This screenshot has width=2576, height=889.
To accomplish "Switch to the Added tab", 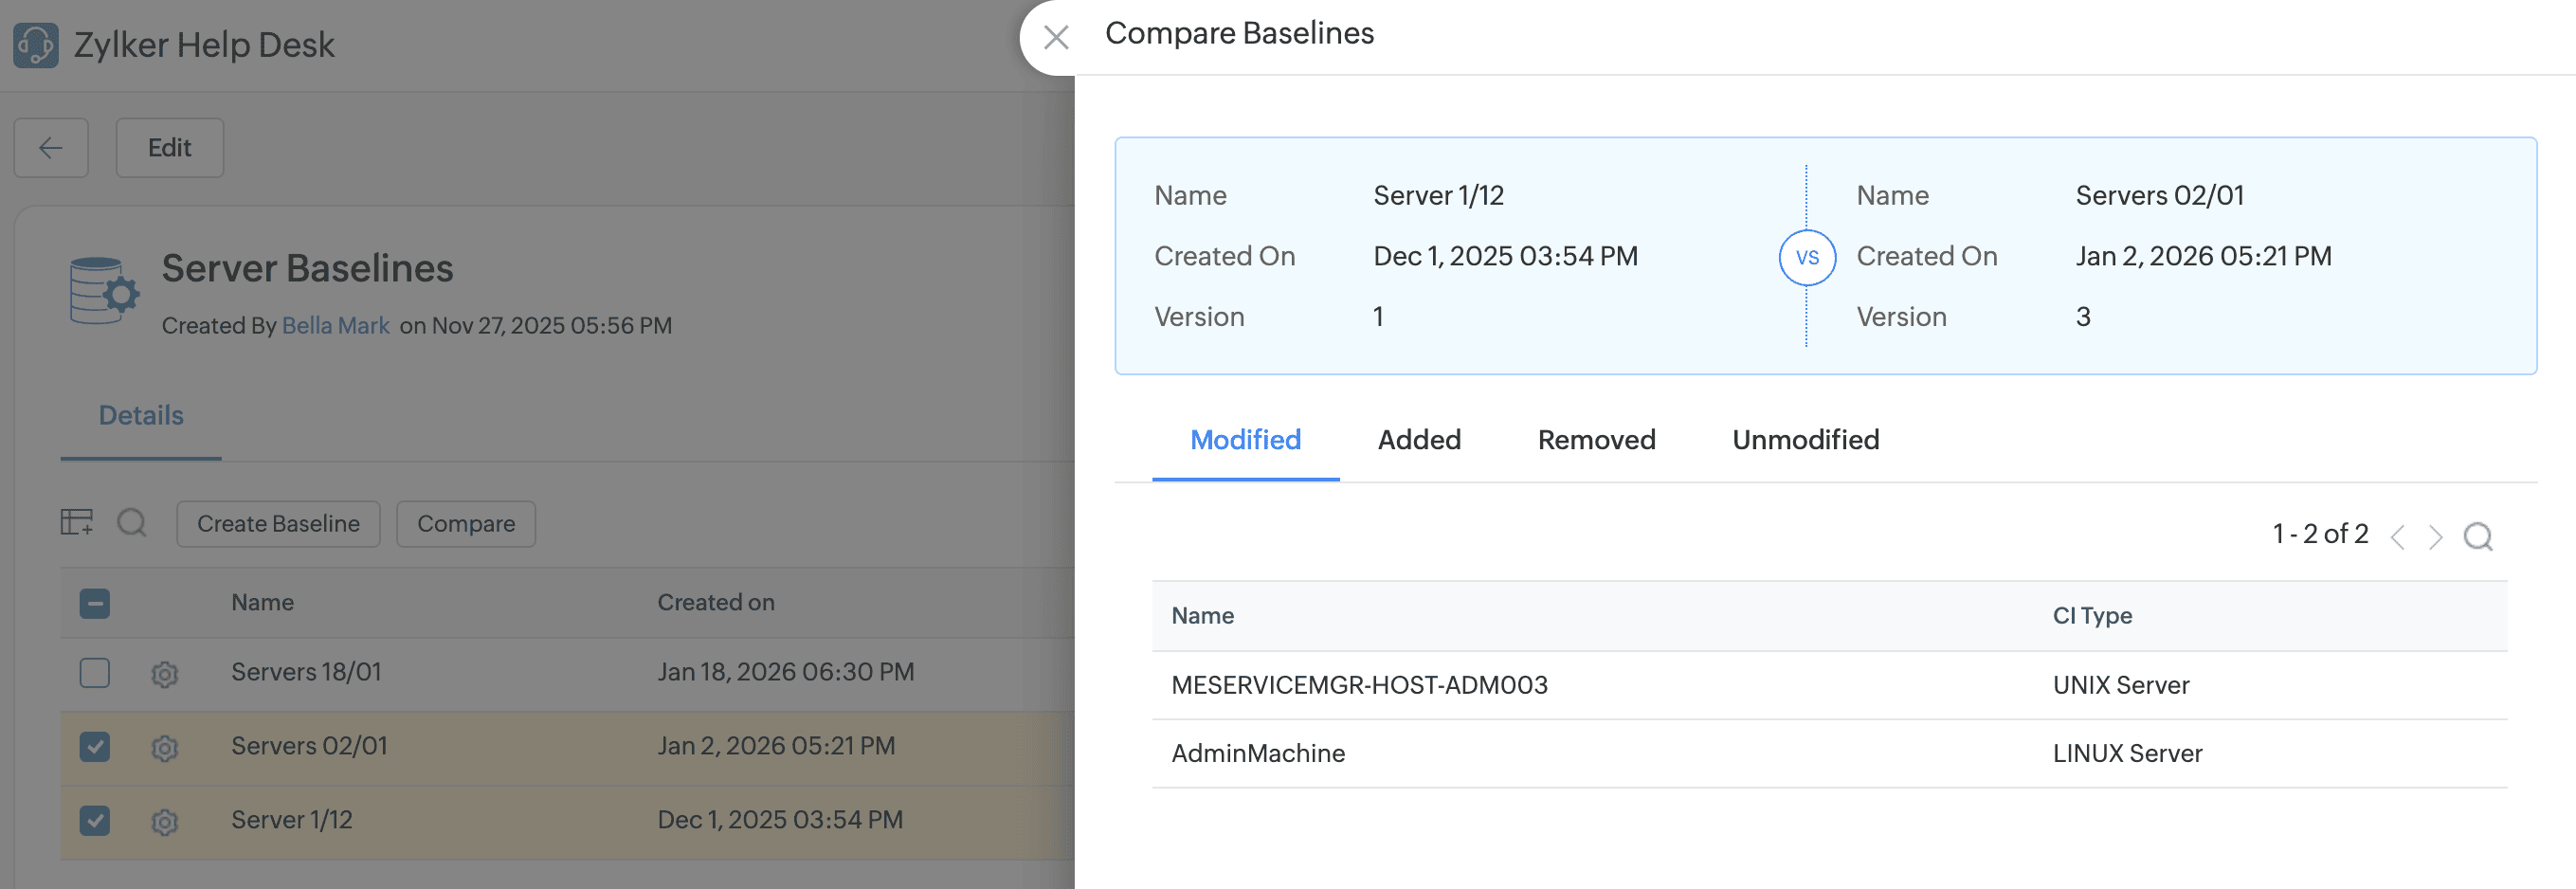I will (x=1418, y=440).
